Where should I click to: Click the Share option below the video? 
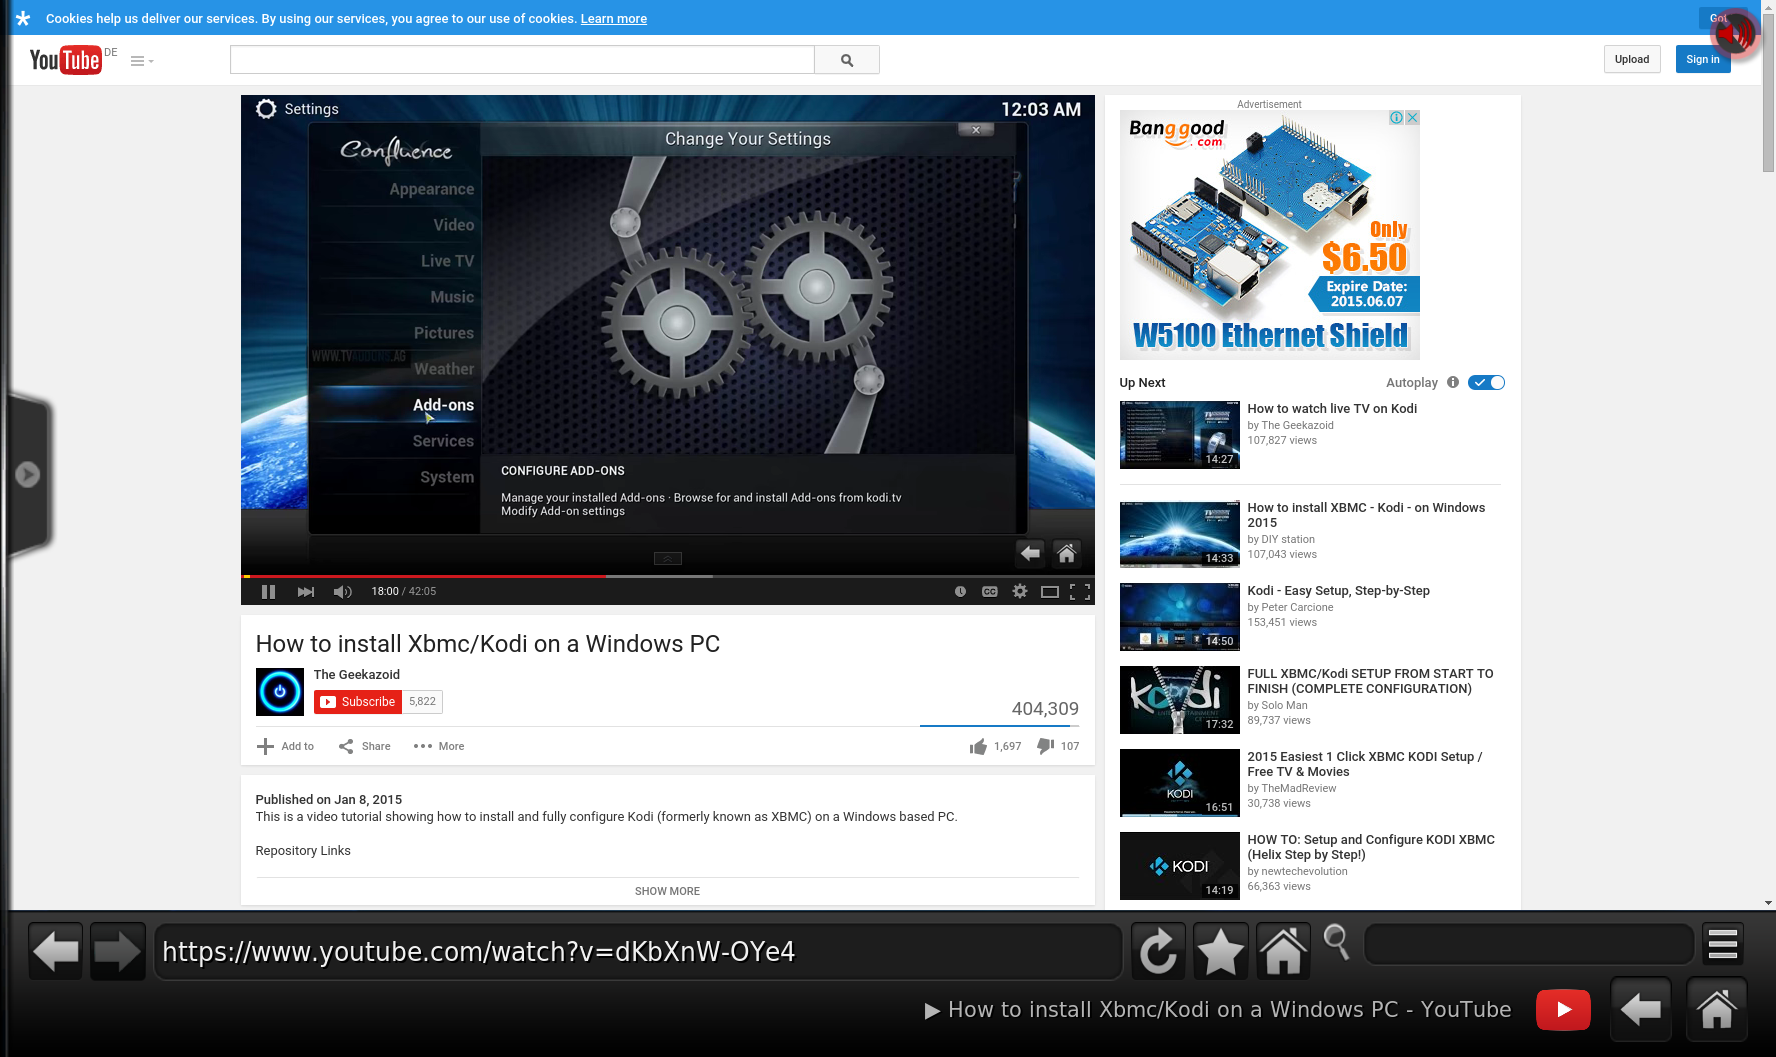click(x=365, y=747)
